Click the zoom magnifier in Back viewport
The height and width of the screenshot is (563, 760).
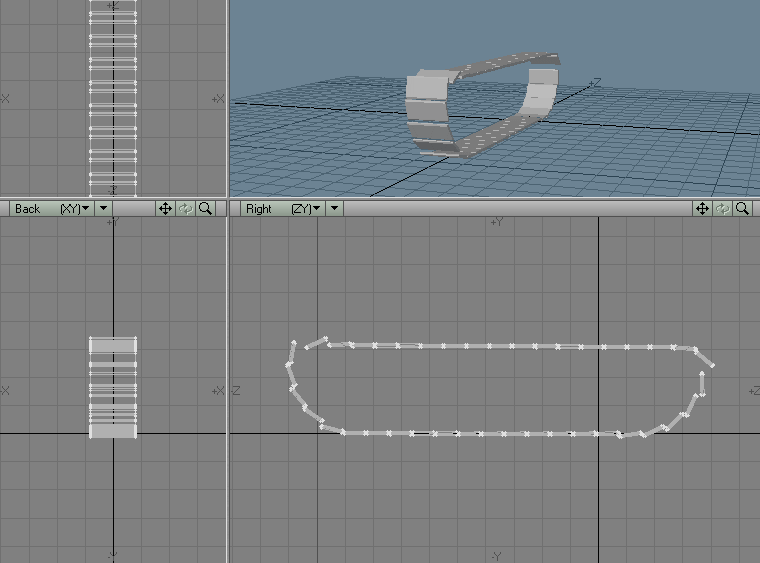206,209
